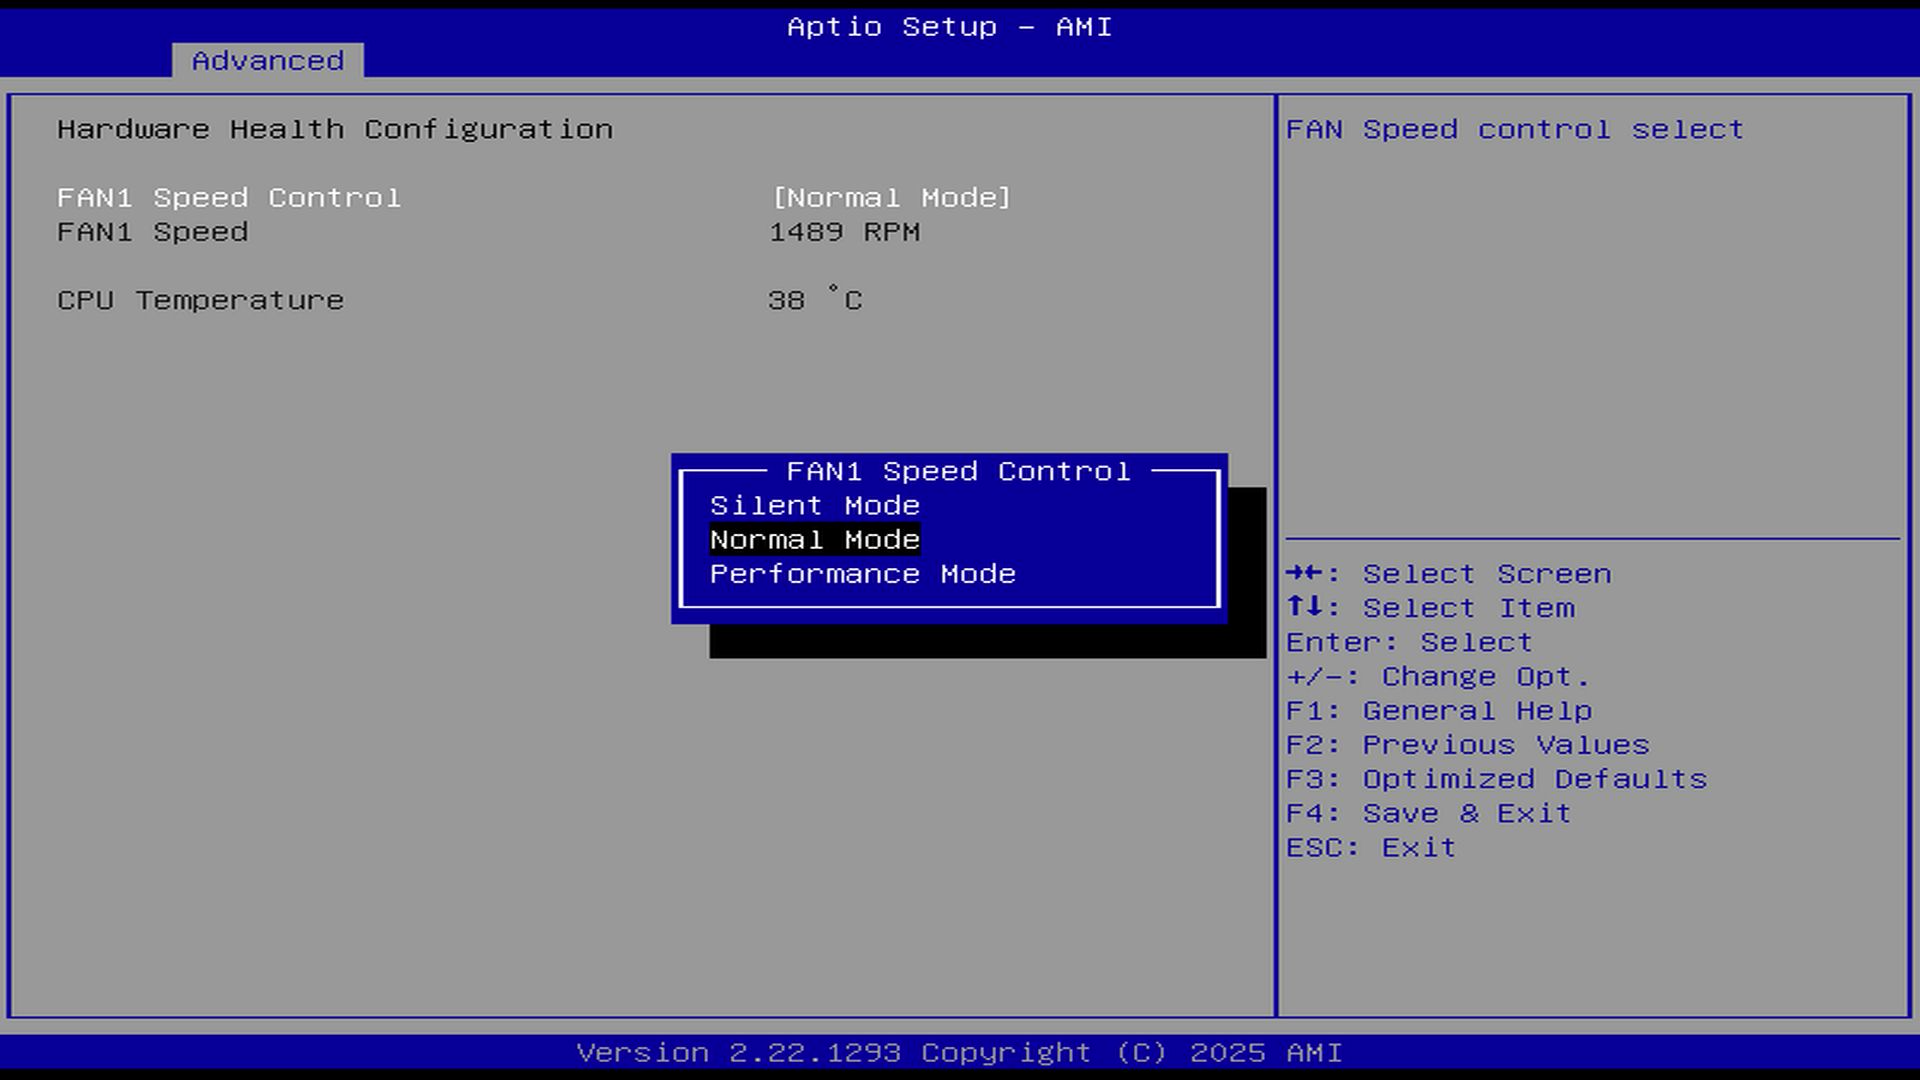Click FAN Speed control select description
Screen dimensions: 1920x1080
pos(1514,130)
